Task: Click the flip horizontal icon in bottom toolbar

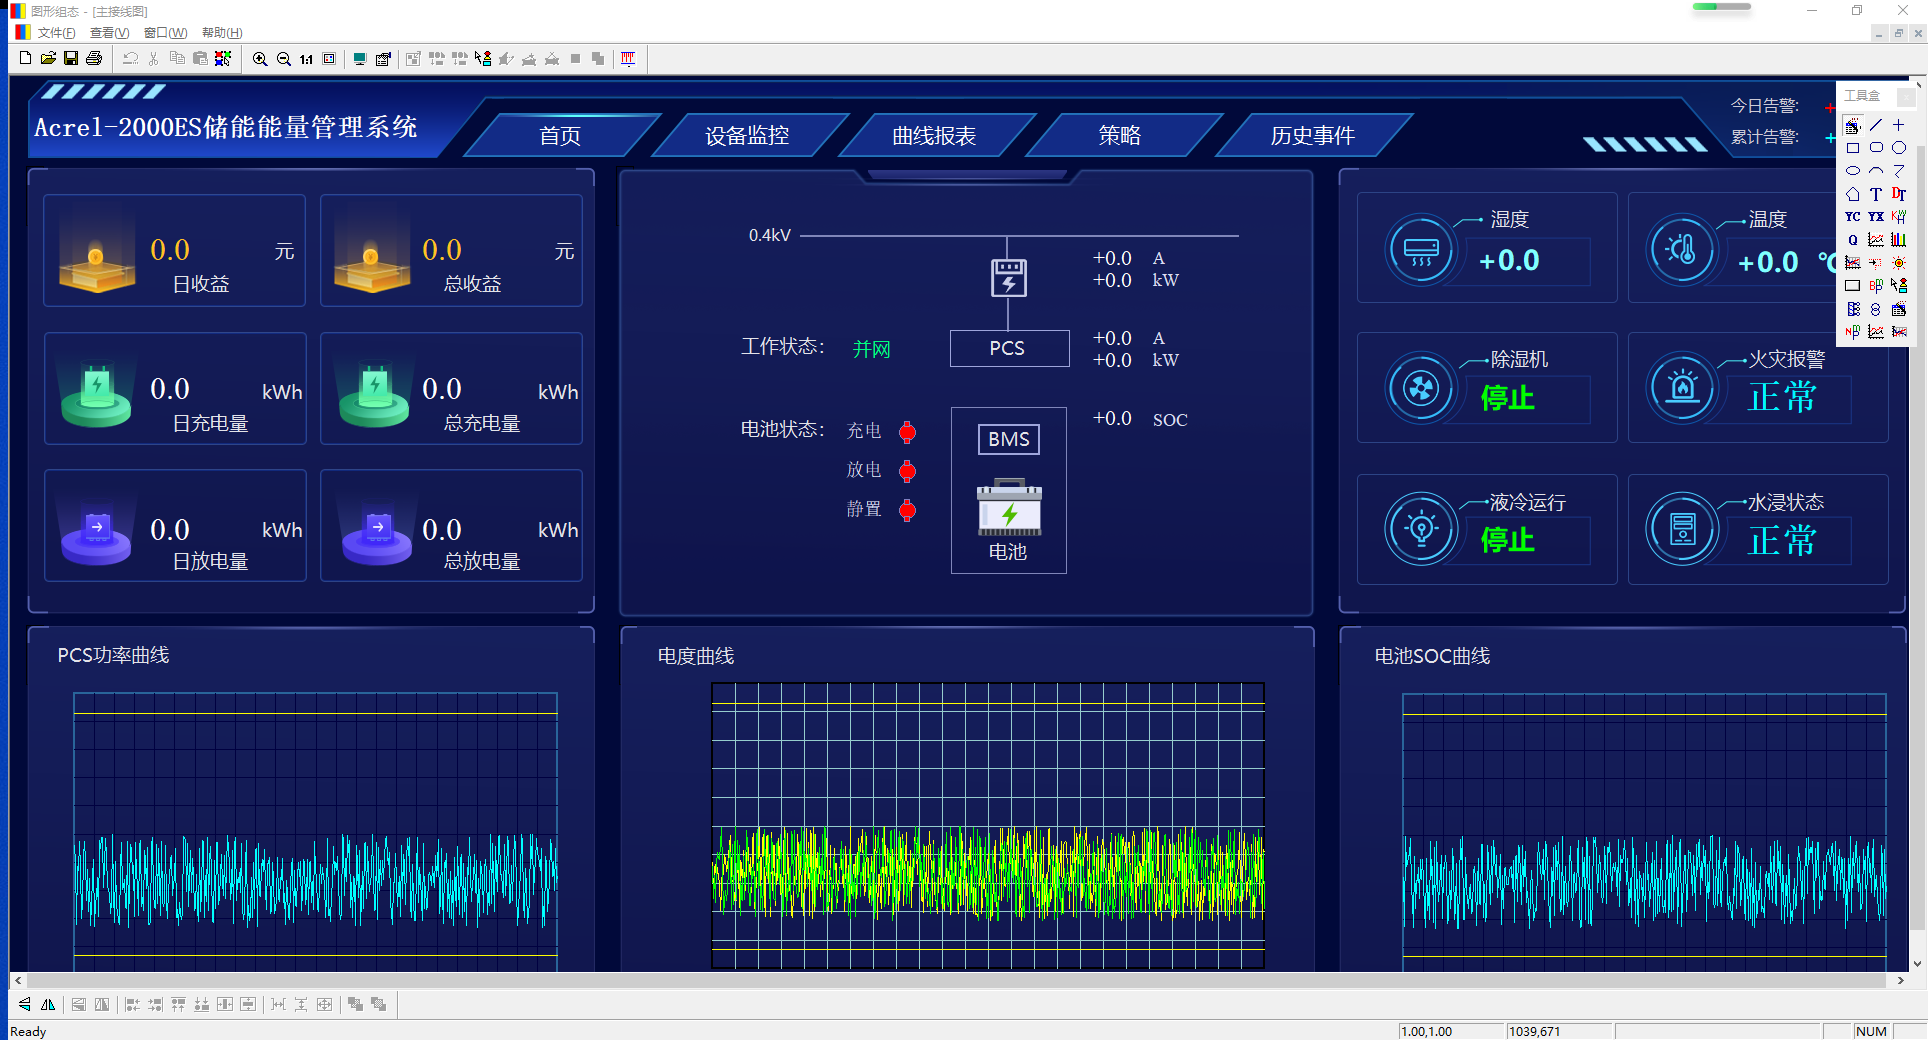Action: 47,1004
